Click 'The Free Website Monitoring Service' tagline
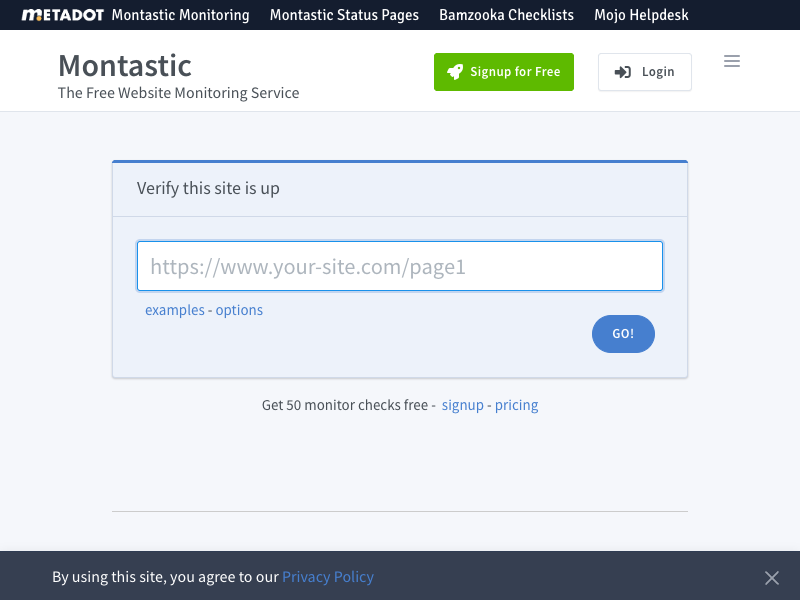This screenshot has width=800, height=600. [179, 93]
